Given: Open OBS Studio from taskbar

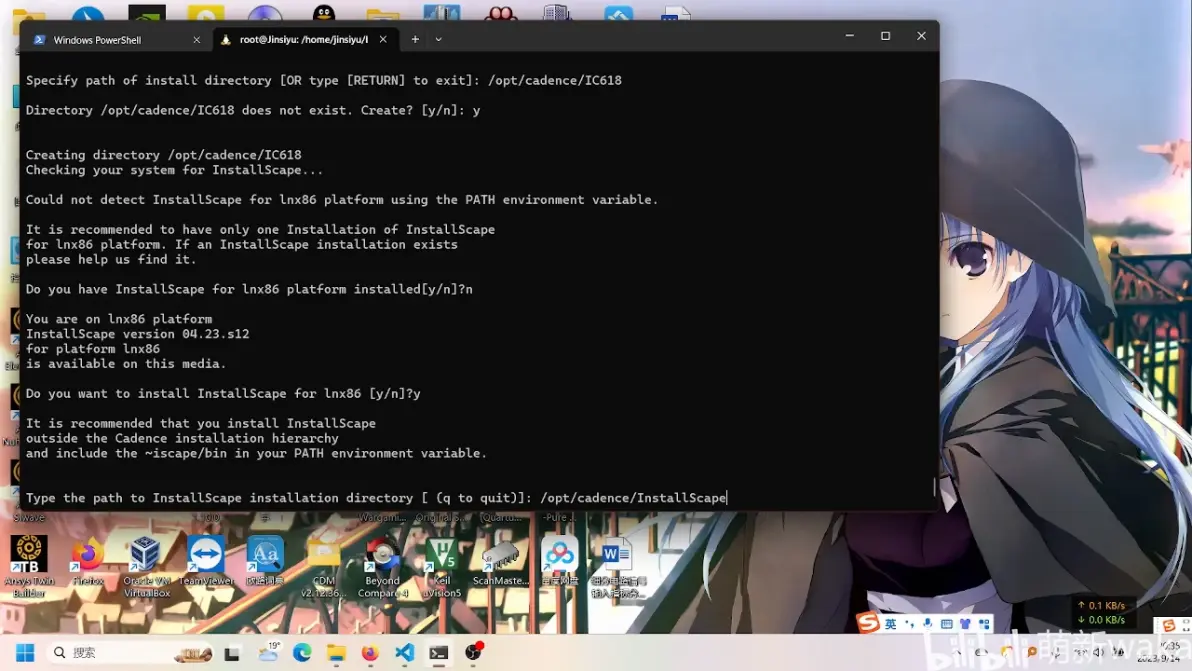Looking at the screenshot, I should click(x=474, y=652).
